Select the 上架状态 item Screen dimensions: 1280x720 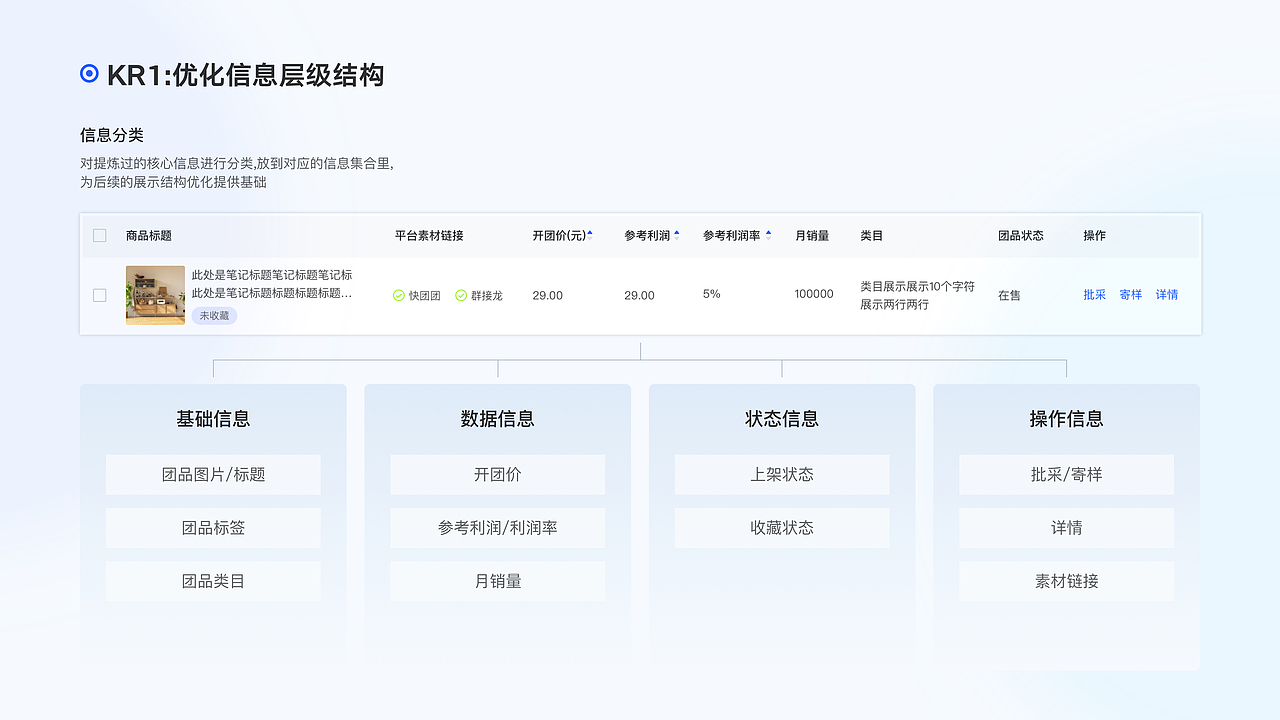pyautogui.click(x=782, y=475)
